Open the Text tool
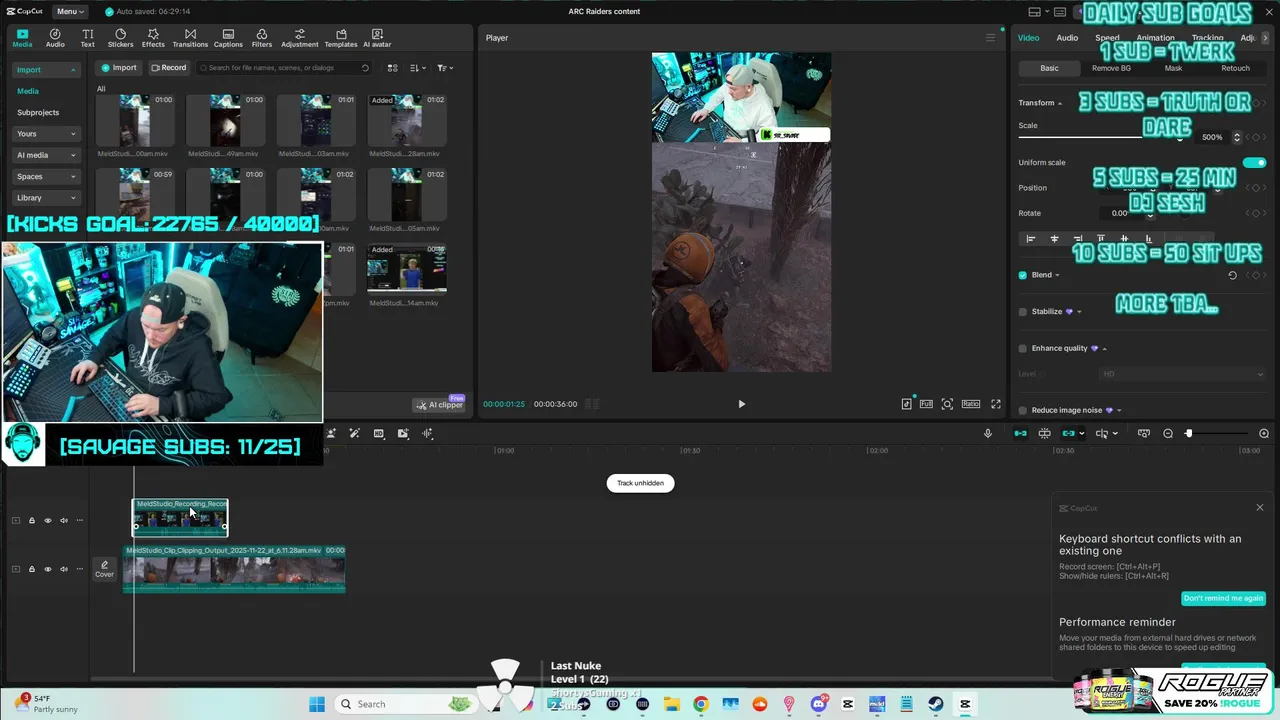Image resolution: width=1280 pixels, height=720 pixels. tap(87, 38)
